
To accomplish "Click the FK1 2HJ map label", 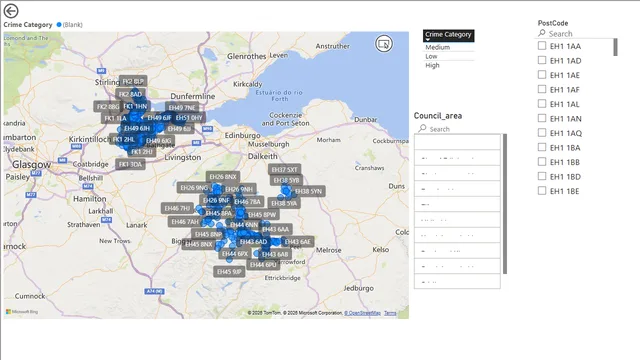I will point(142,152).
